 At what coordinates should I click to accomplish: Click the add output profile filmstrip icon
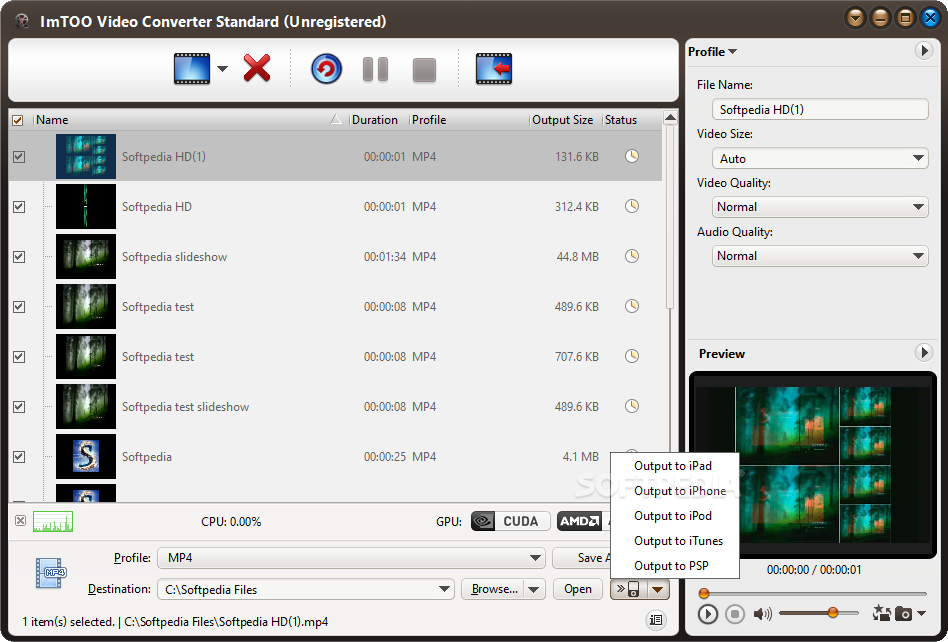(494, 69)
